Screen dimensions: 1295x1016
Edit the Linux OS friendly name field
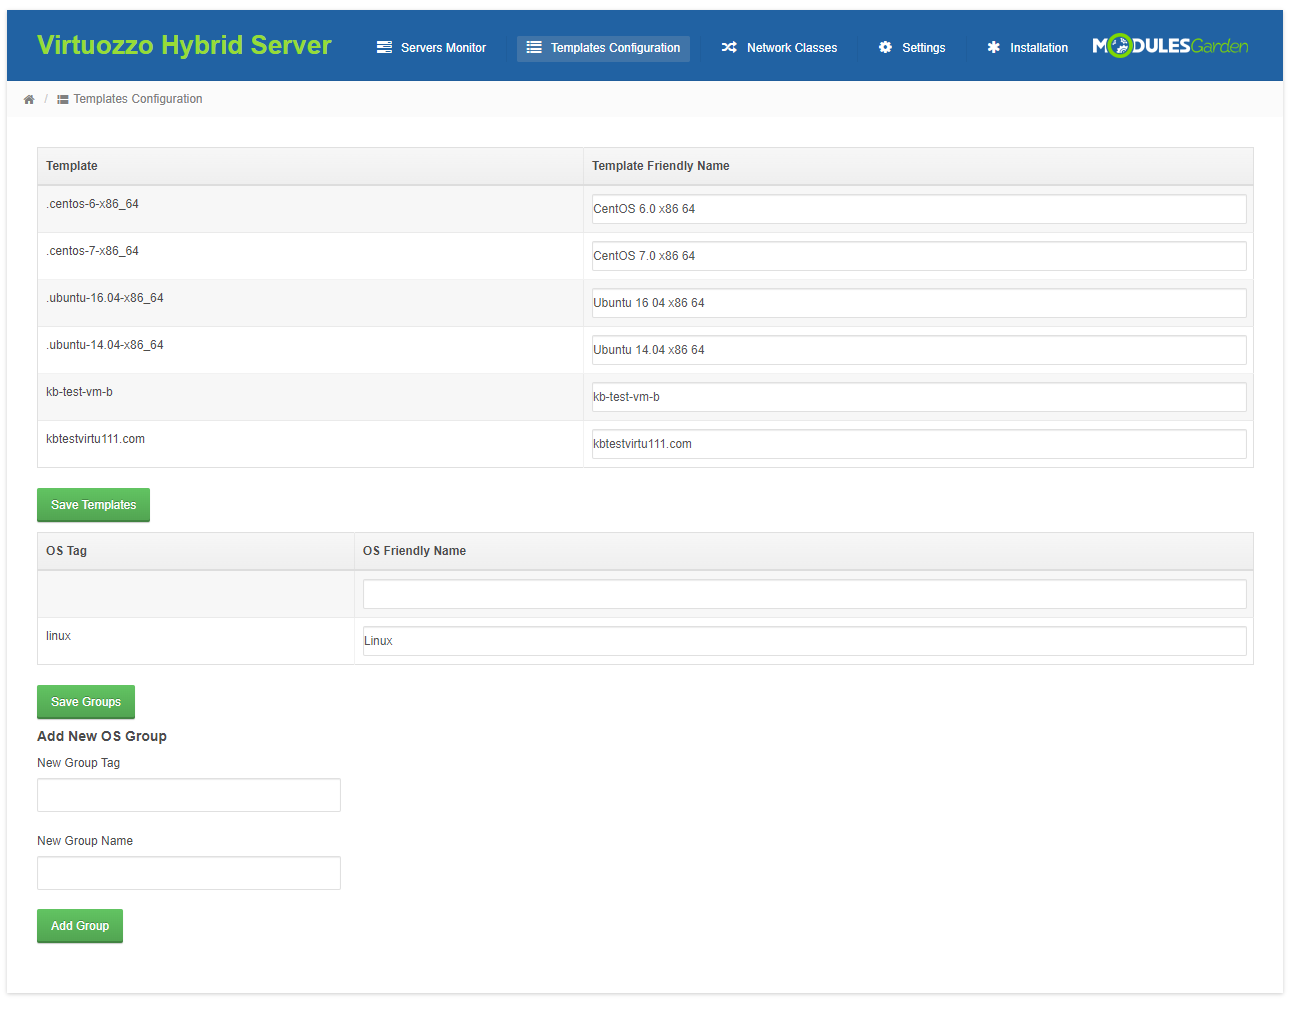[x=805, y=641]
